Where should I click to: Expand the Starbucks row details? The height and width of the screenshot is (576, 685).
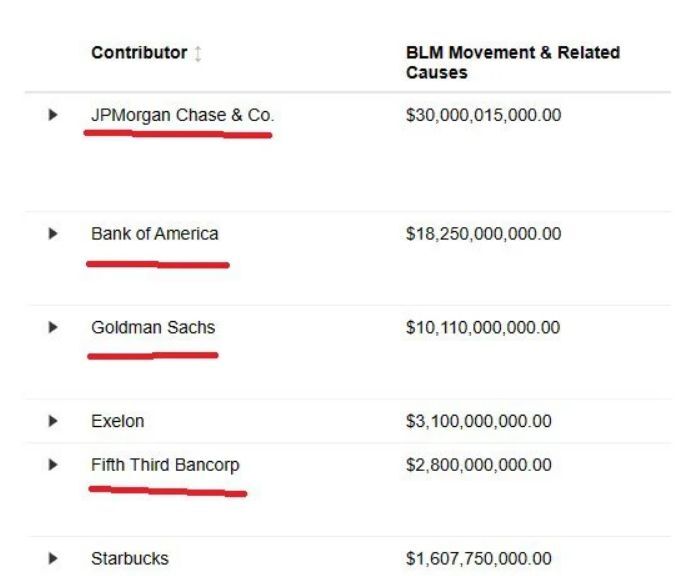pyautogui.click(x=53, y=560)
